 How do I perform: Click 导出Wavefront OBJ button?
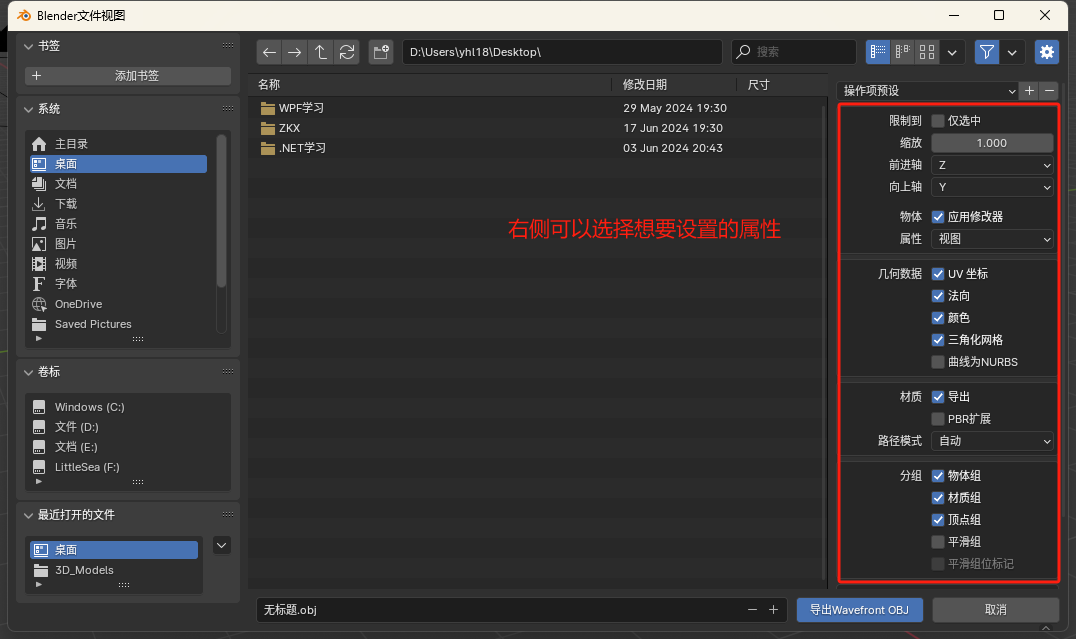(859, 609)
